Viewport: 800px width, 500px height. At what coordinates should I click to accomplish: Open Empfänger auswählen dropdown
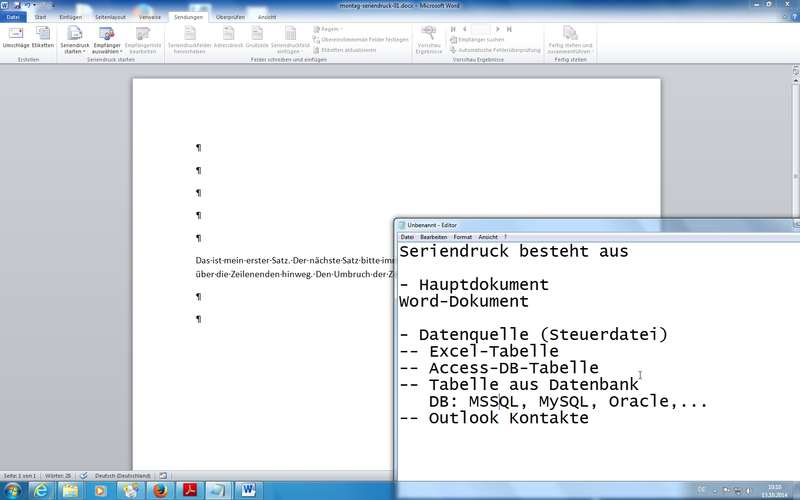(107, 41)
